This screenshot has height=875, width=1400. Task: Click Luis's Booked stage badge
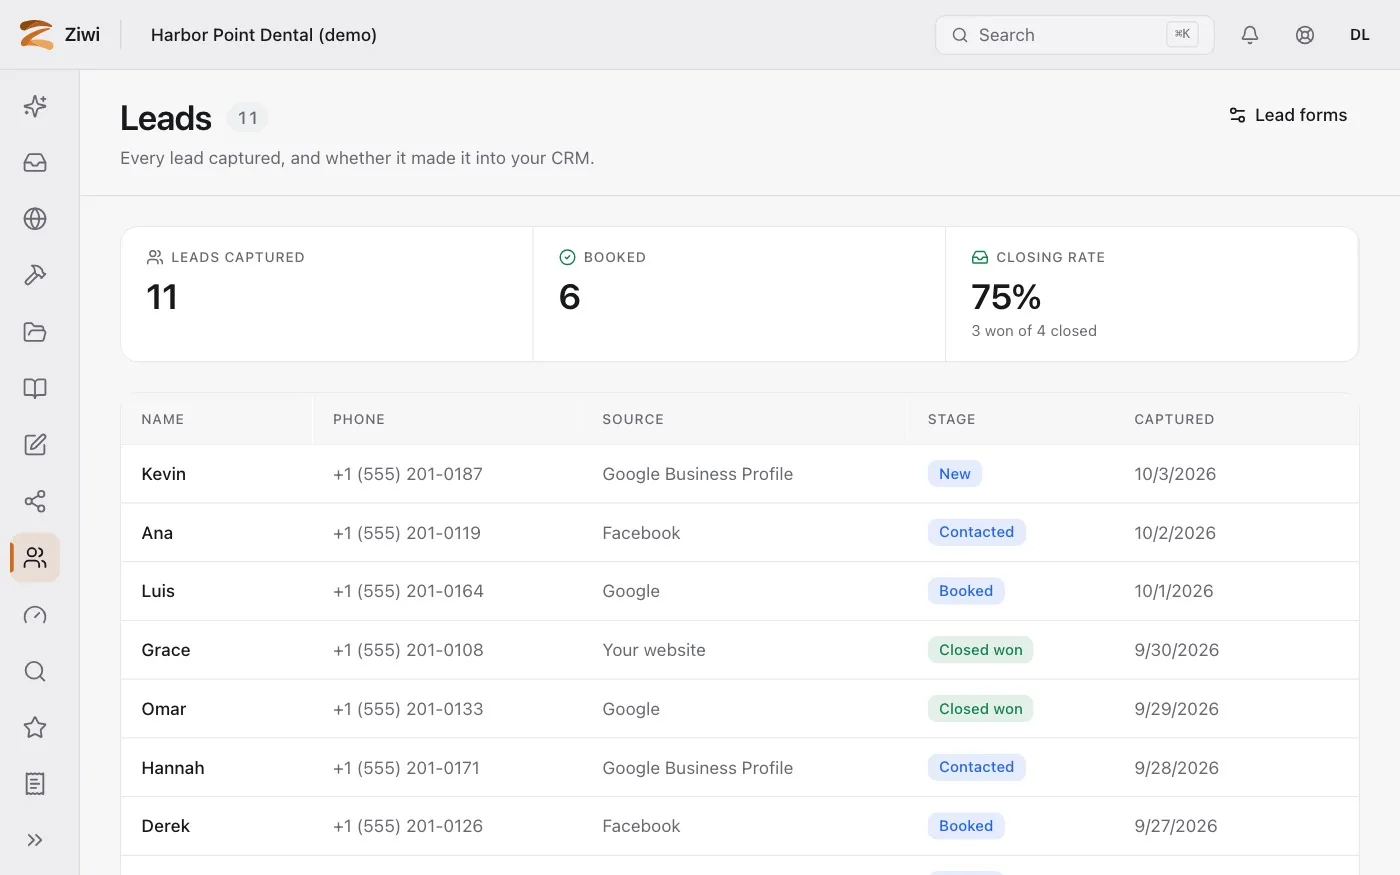point(966,591)
